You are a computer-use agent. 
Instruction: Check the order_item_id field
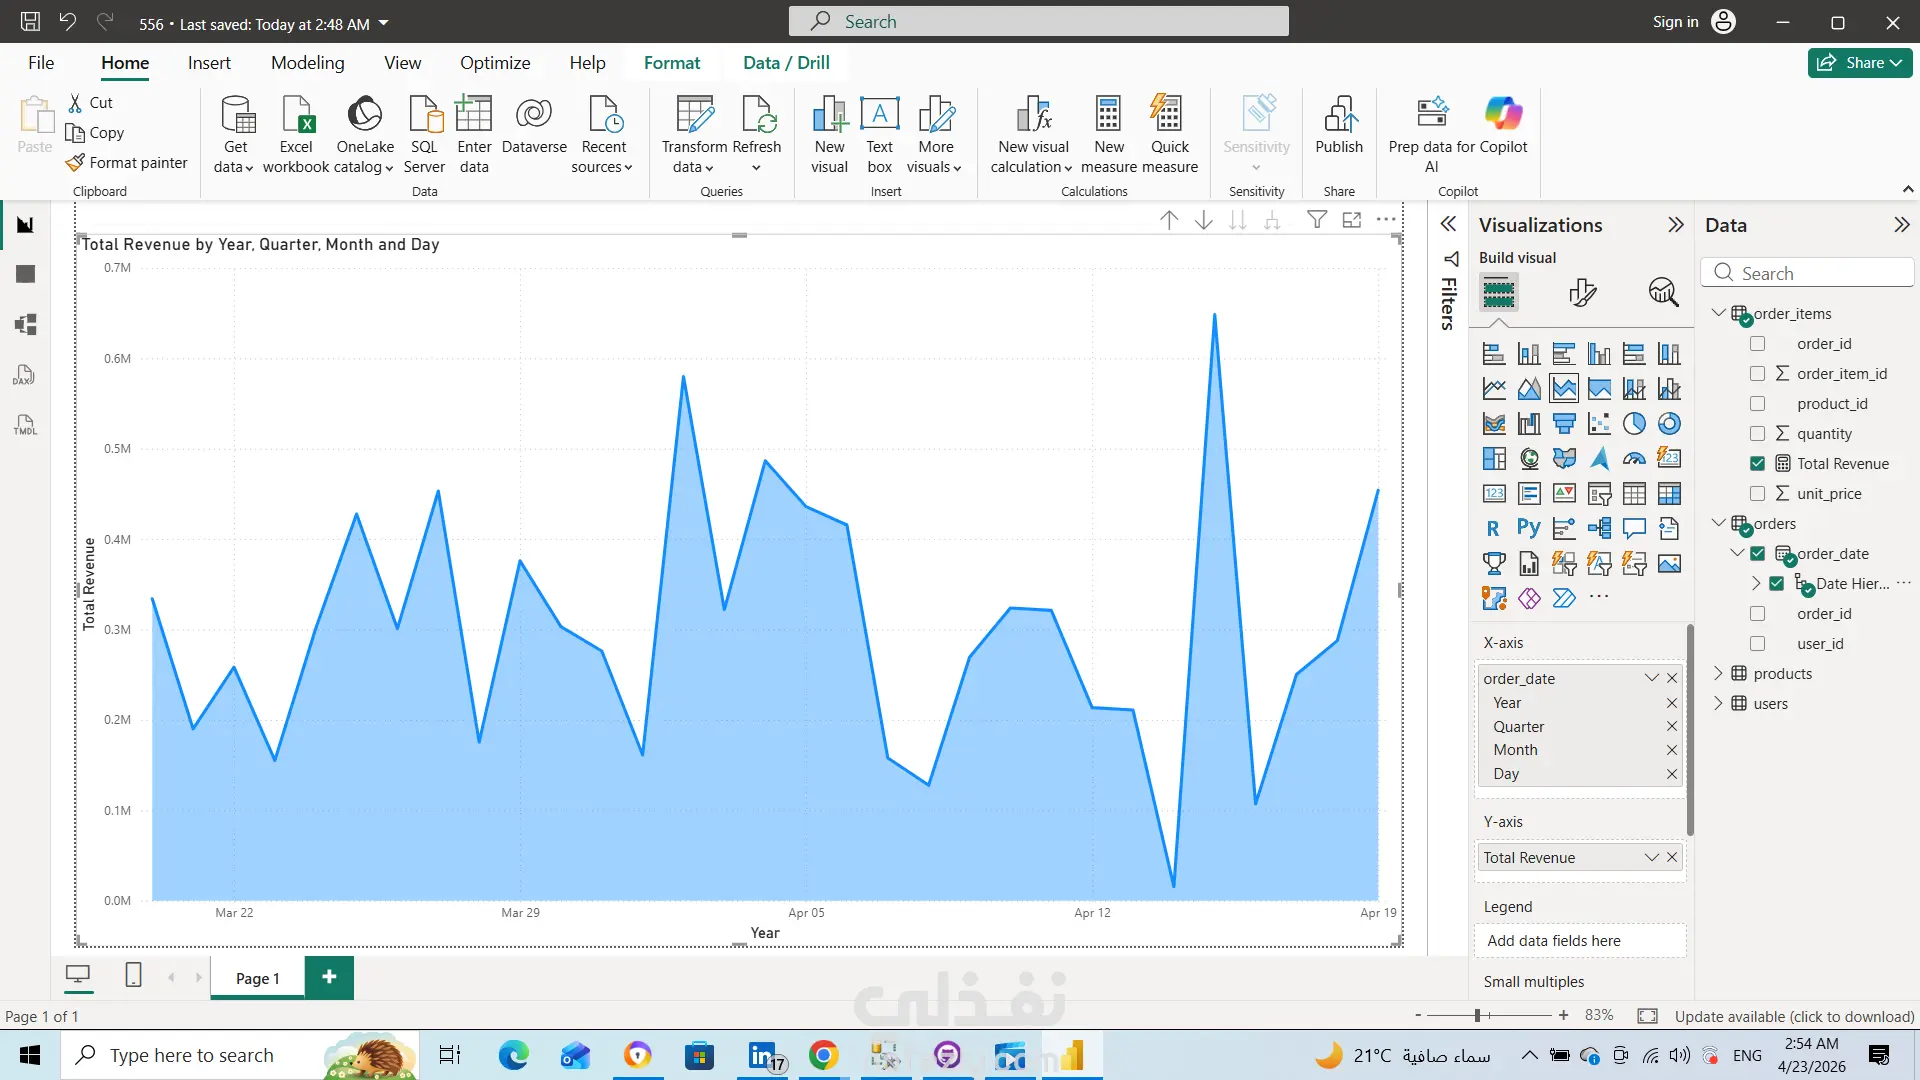pyautogui.click(x=1757, y=374)
